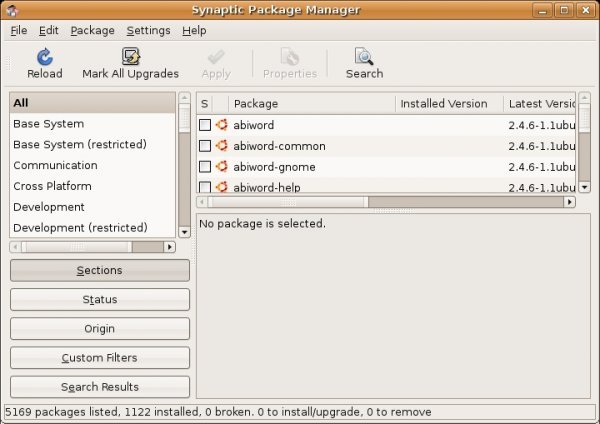Tick the checkbox for abiword package
Image resolution: width=600 pixels, height=424 pixels.
(x=205, y=126)
